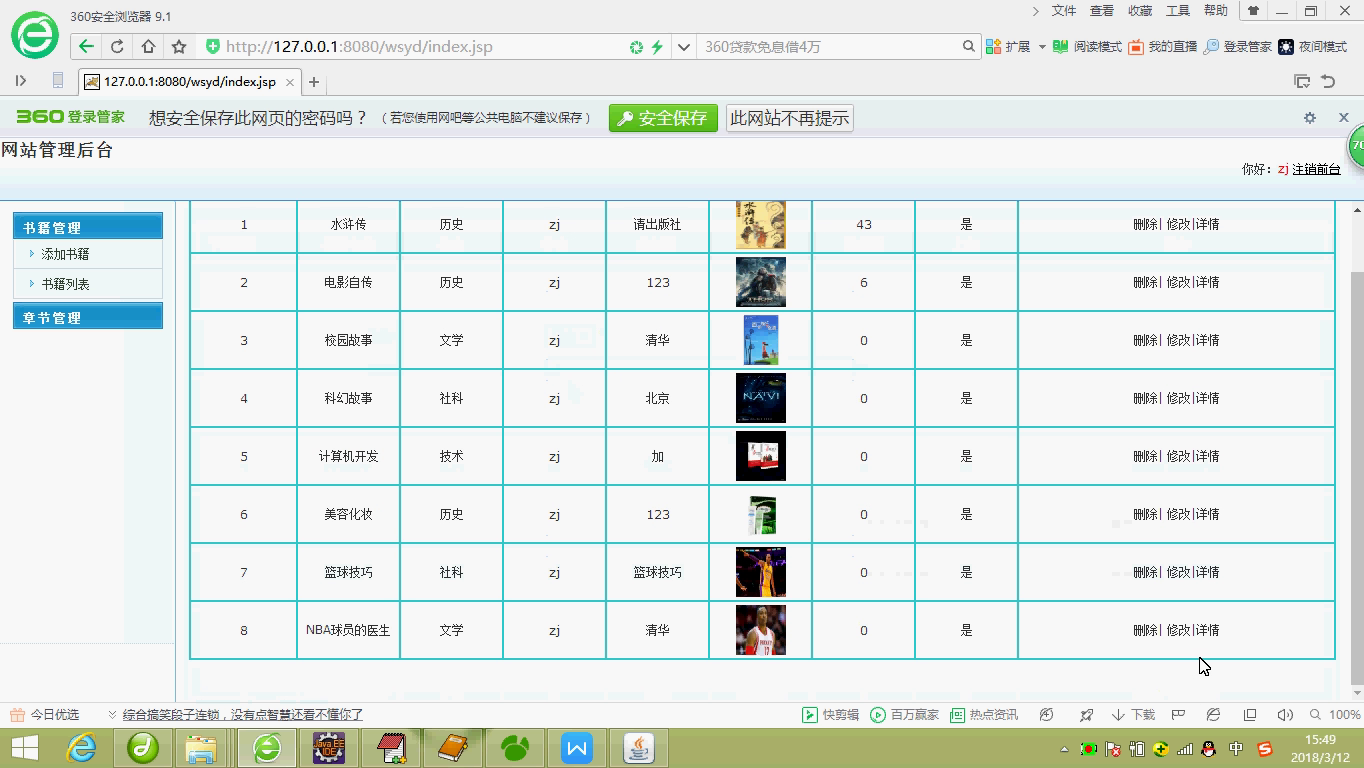Open 添加书籍 in the sidebar

pyautogui.click(x=65, y=254)
